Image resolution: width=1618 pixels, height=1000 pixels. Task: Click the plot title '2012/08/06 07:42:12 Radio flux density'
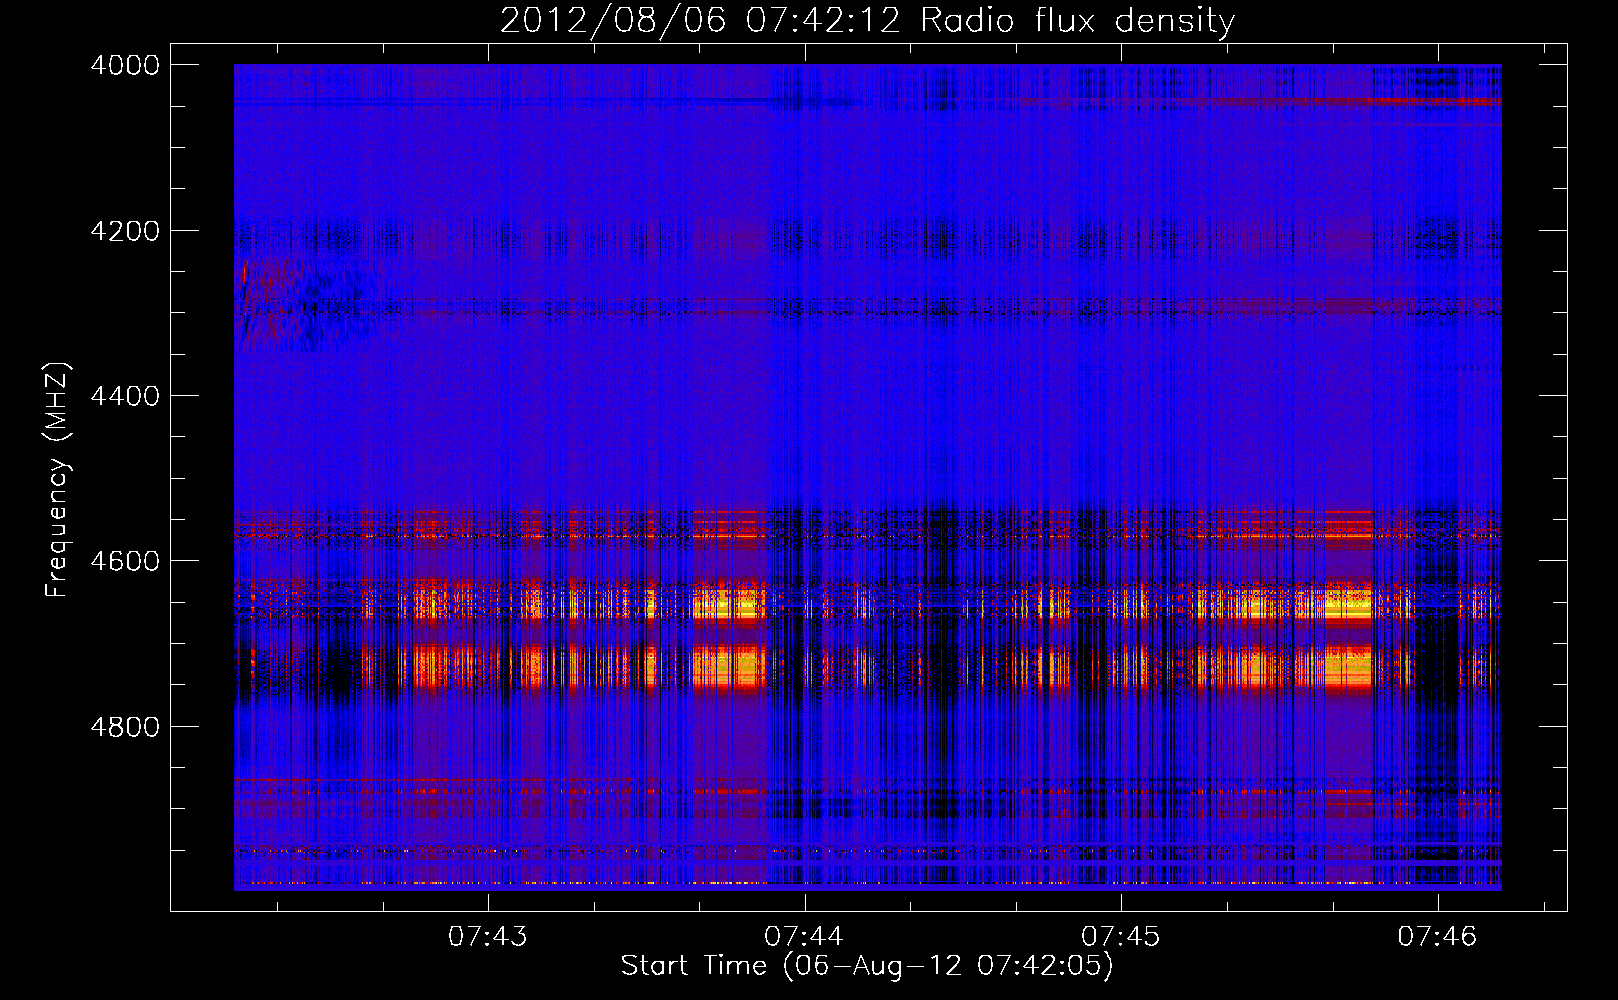868,20
